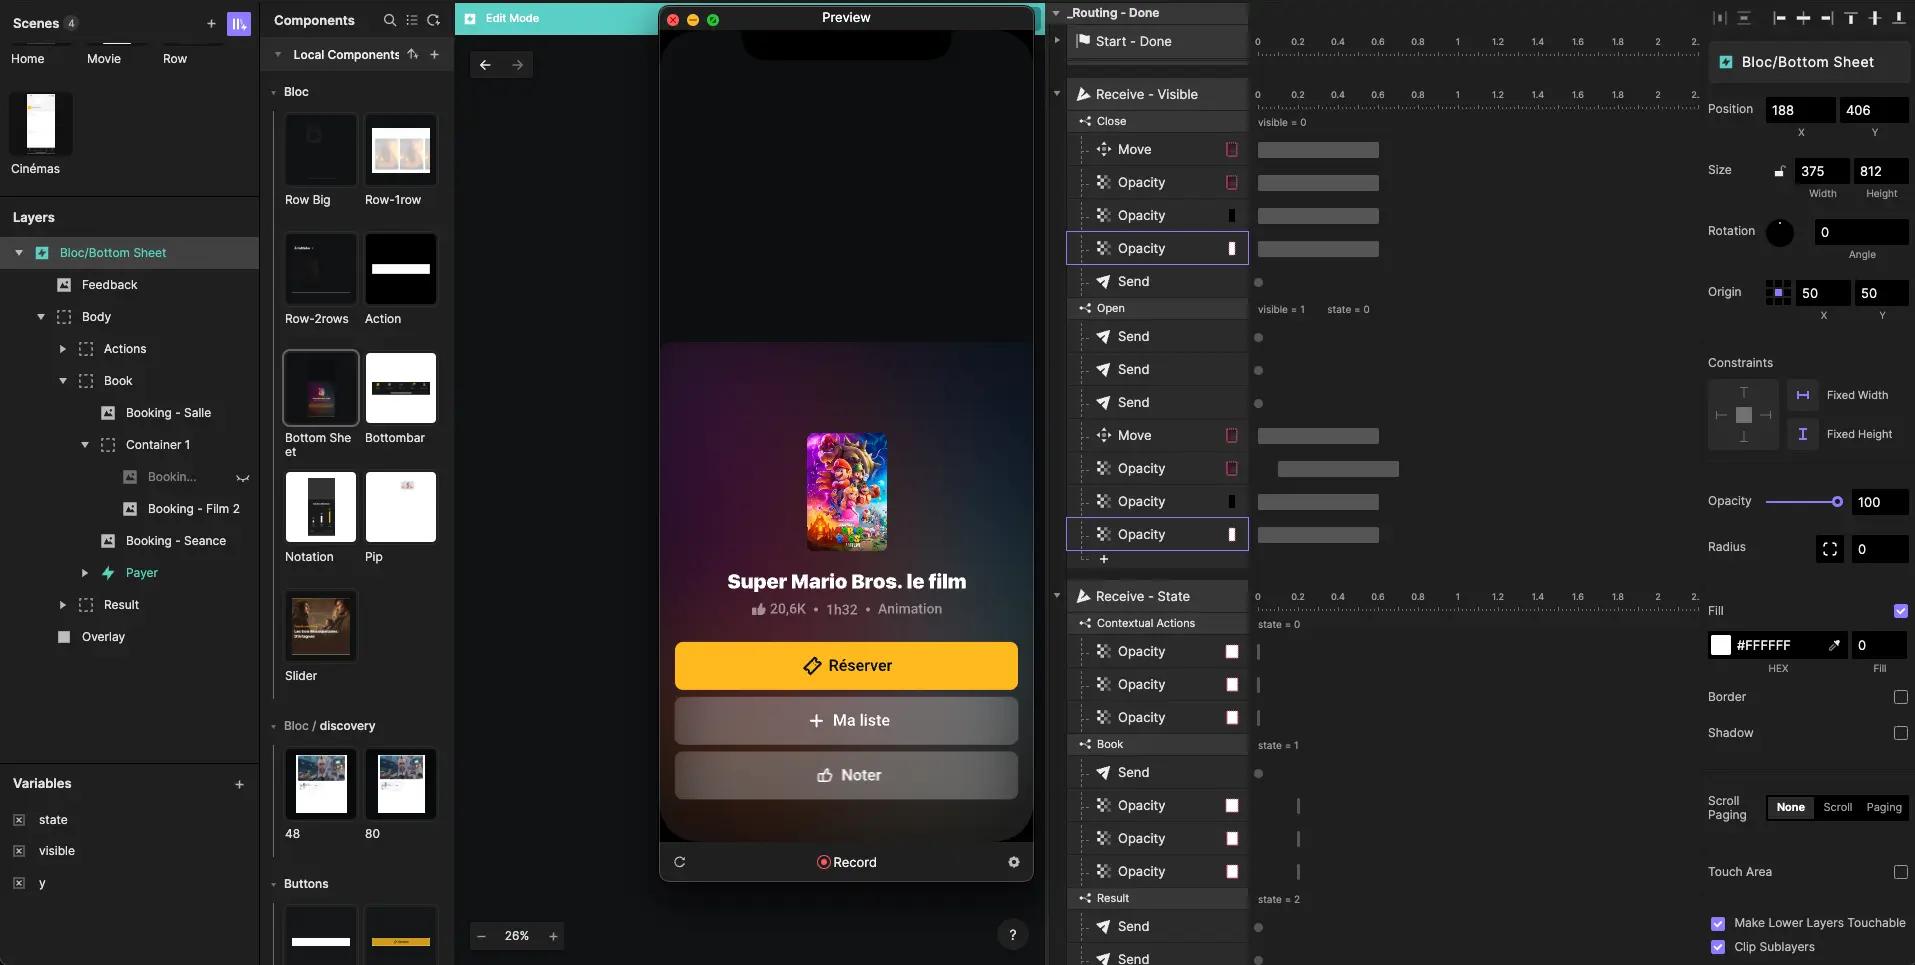
Task: Click distribute horizontally icon
Action: pyautogui.click(x=1720, y=18)
